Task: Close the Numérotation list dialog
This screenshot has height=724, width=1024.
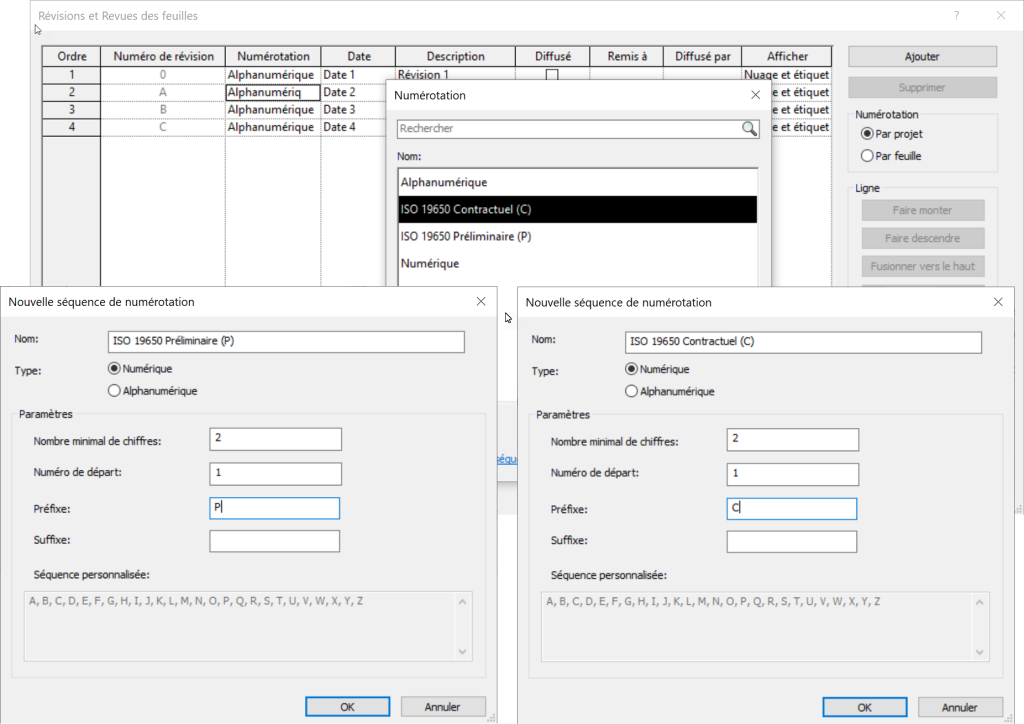Action: pyautogui.click(x=755, y=95)
